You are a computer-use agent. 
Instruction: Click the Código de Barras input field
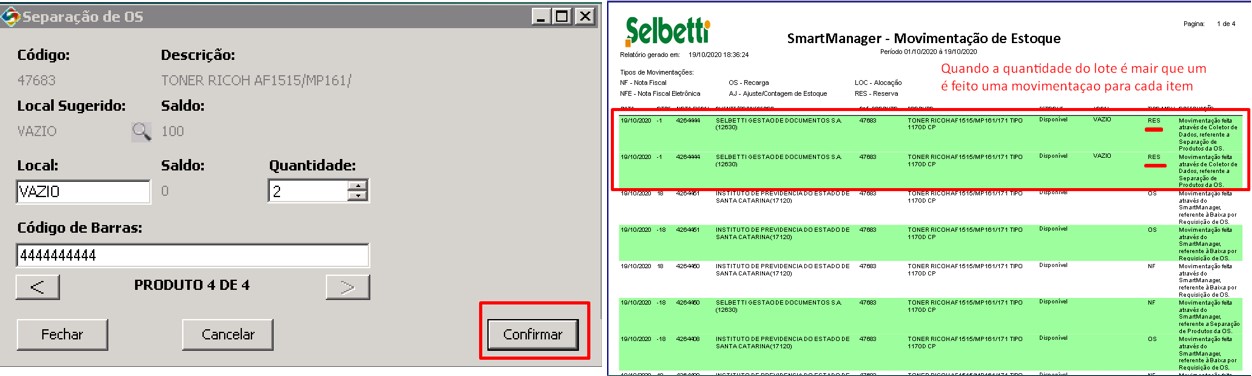click(192, 255)
